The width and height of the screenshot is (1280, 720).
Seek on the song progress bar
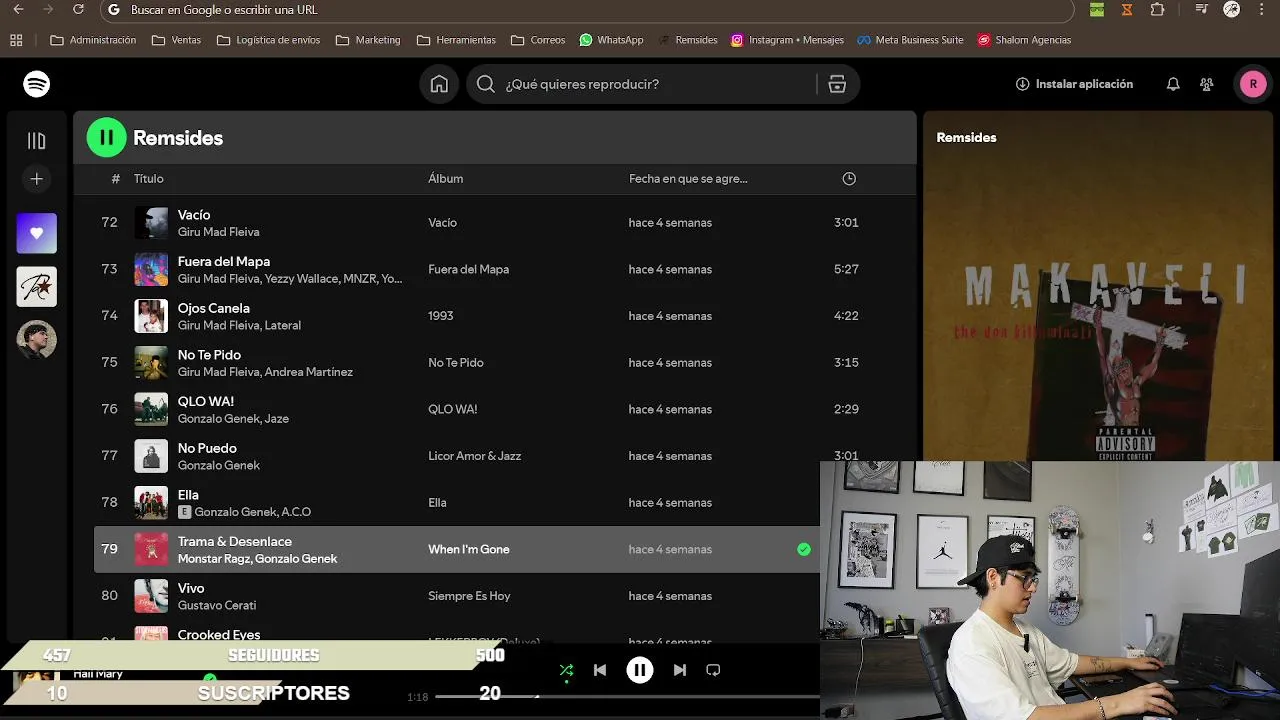pos(627,696)
